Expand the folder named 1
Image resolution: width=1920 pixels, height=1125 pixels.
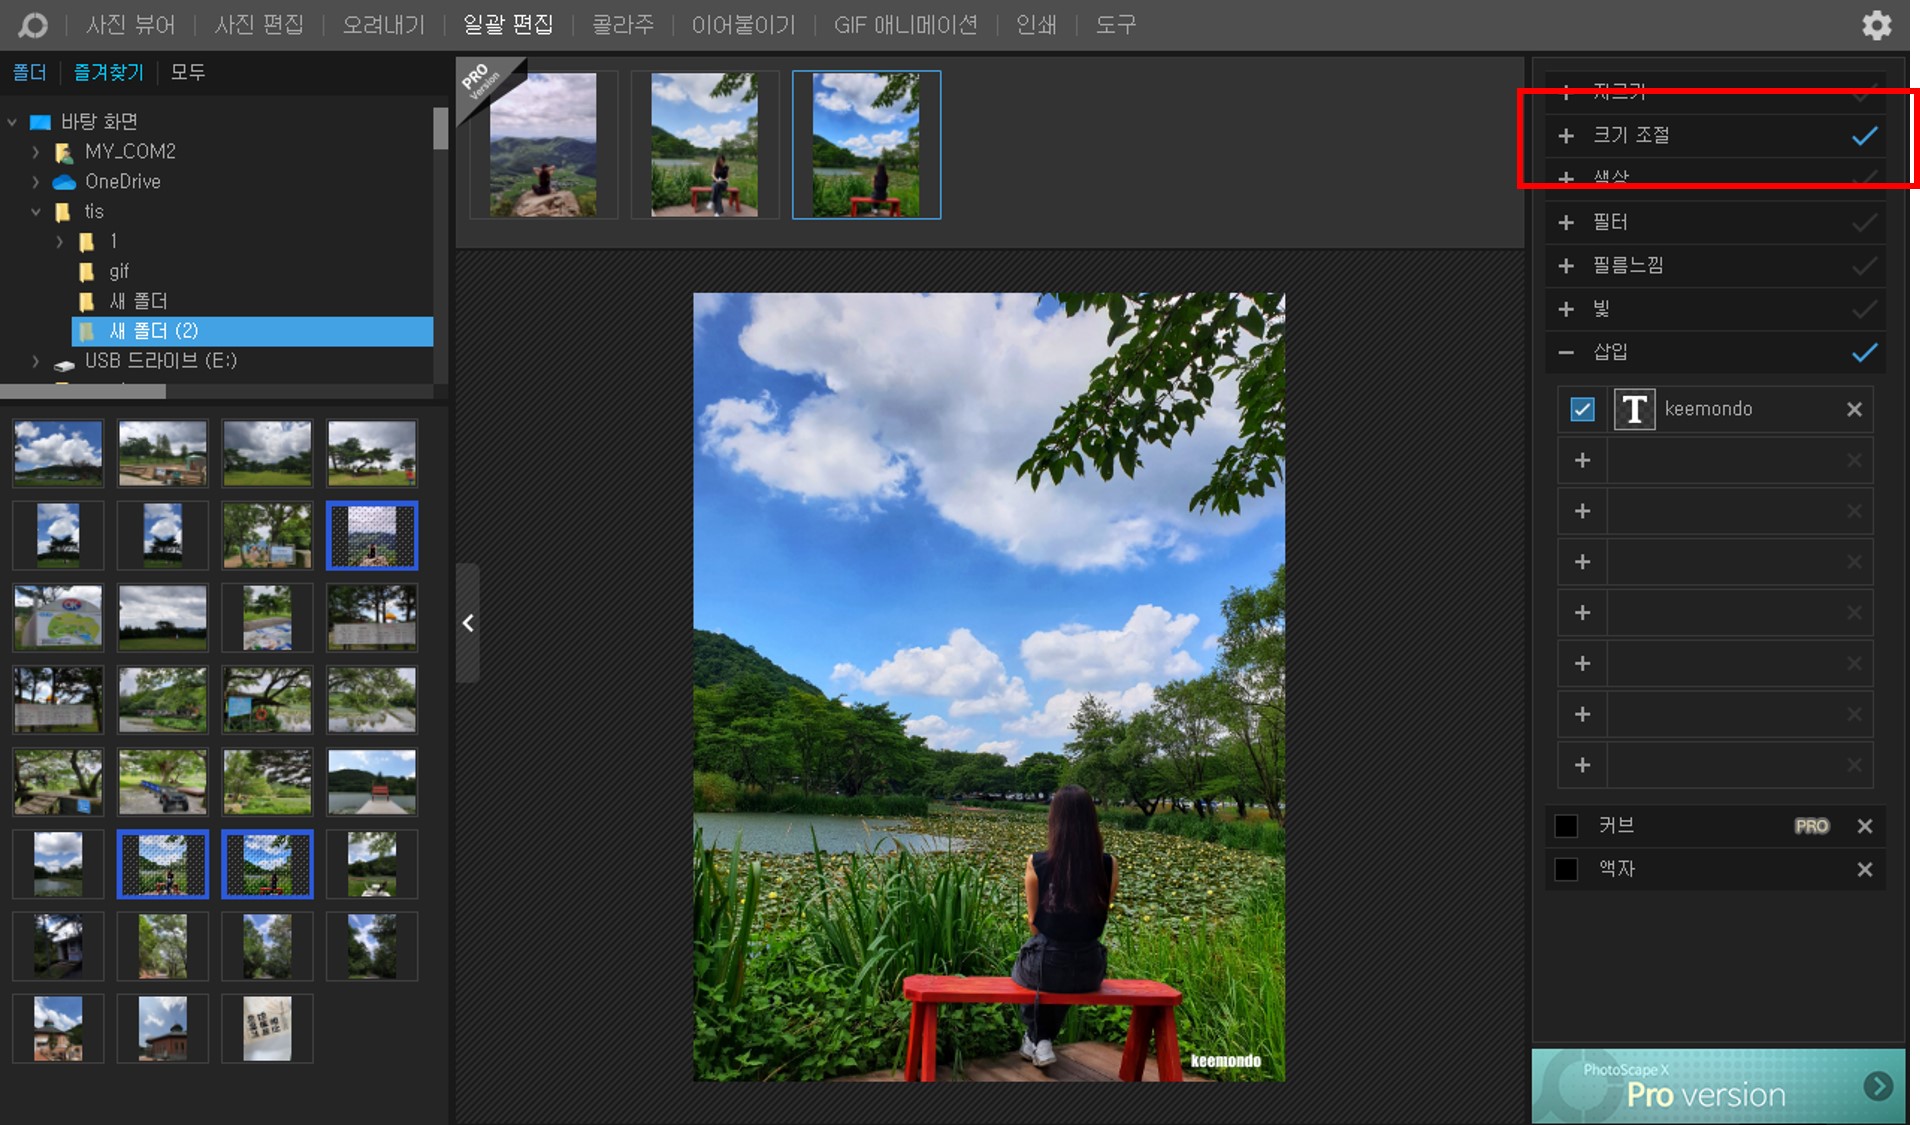[x=60, y=242]
